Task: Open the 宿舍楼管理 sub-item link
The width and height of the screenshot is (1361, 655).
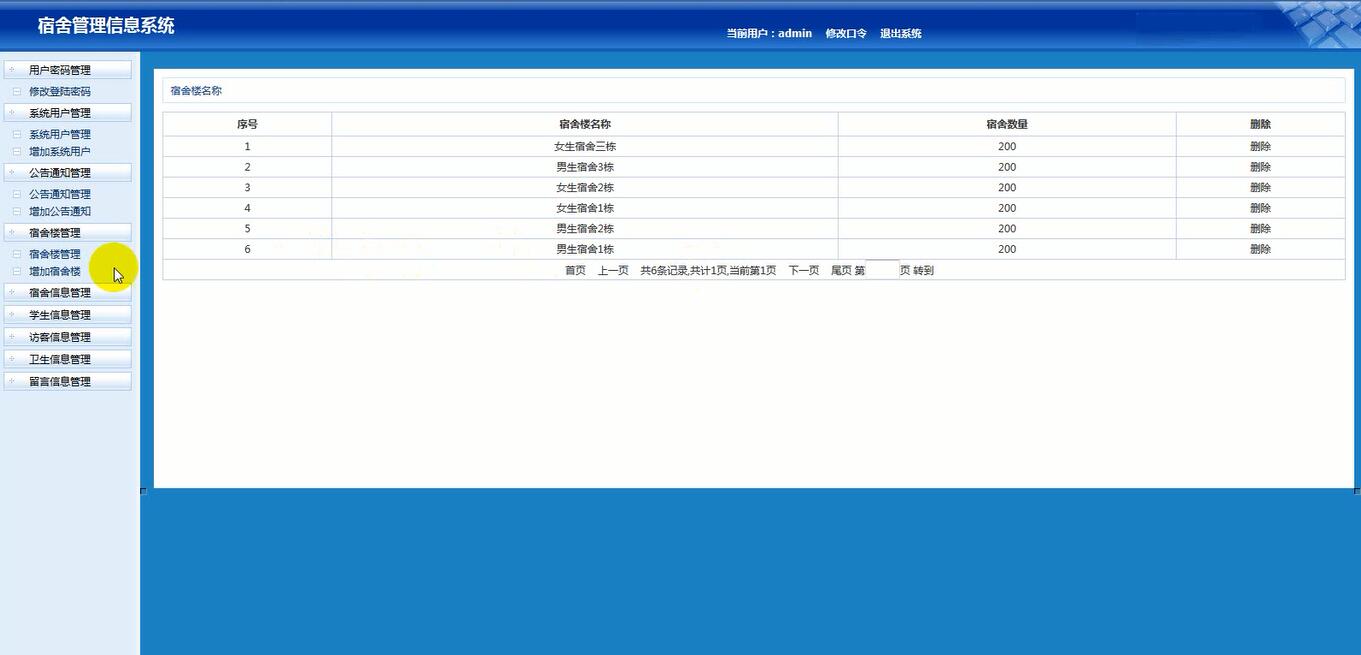Action: point(55,255)
